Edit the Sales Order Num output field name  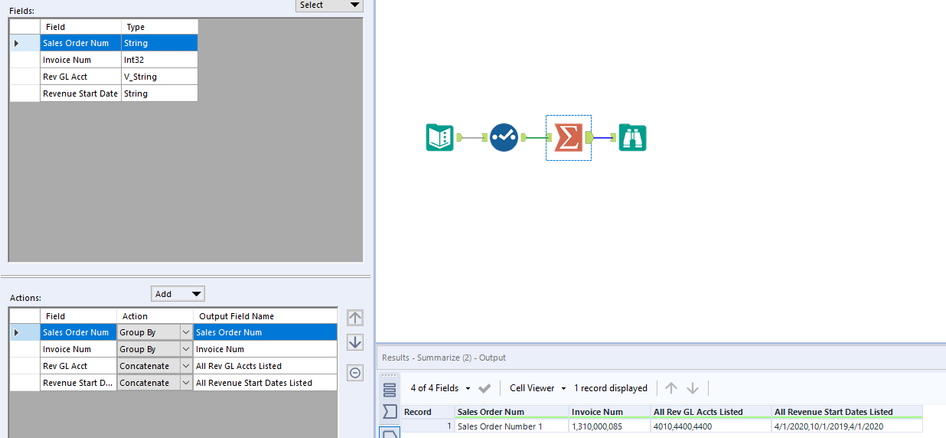pyautogui.click(x=265, y=332)
